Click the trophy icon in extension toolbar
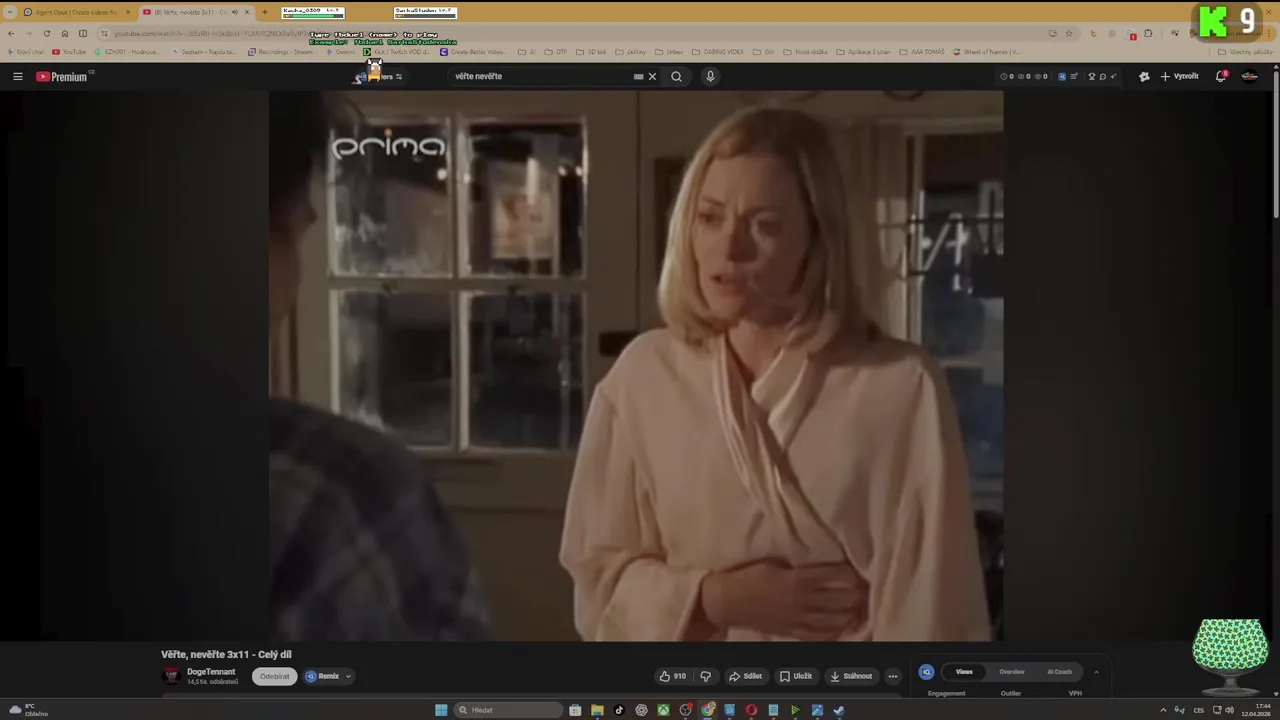 pyautogui.click(x=1092, y=76)
